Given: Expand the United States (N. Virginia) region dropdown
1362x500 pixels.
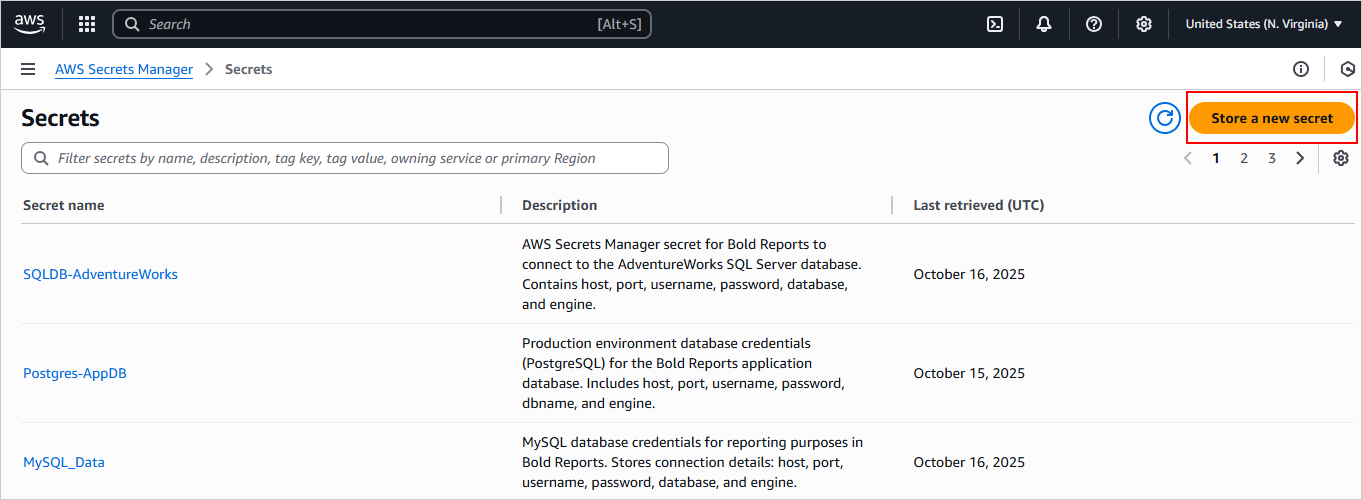Looking at the screenshot, I should [x=1264, y=24].
